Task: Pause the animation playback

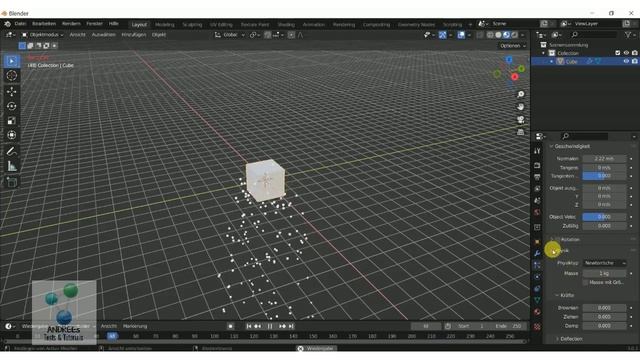Action: (x=270, y=327)
